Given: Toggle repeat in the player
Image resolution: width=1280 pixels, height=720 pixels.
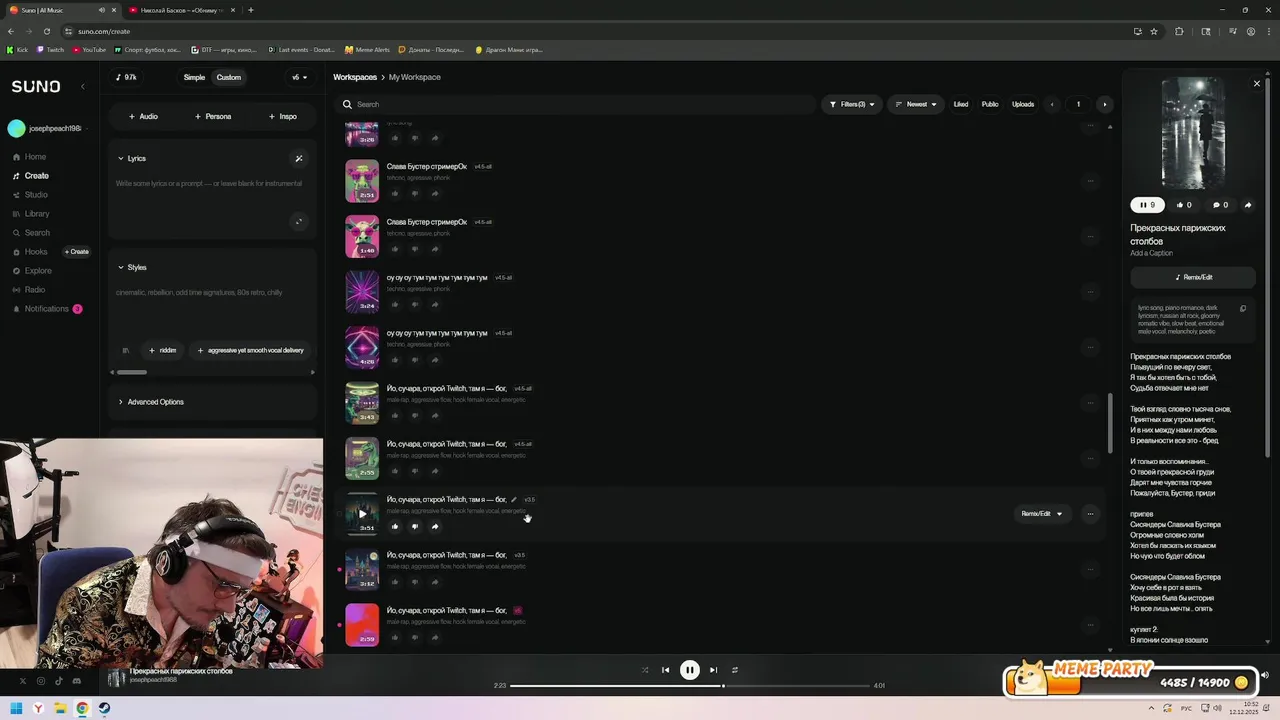Looking at the screenshot, I should 735,670.
